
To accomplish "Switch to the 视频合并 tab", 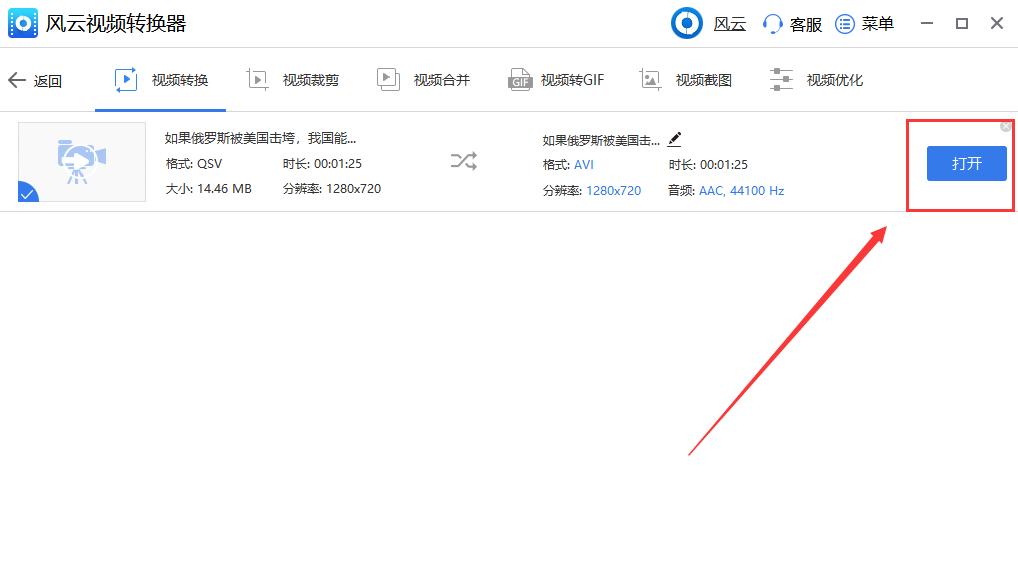I will point(423,80).
